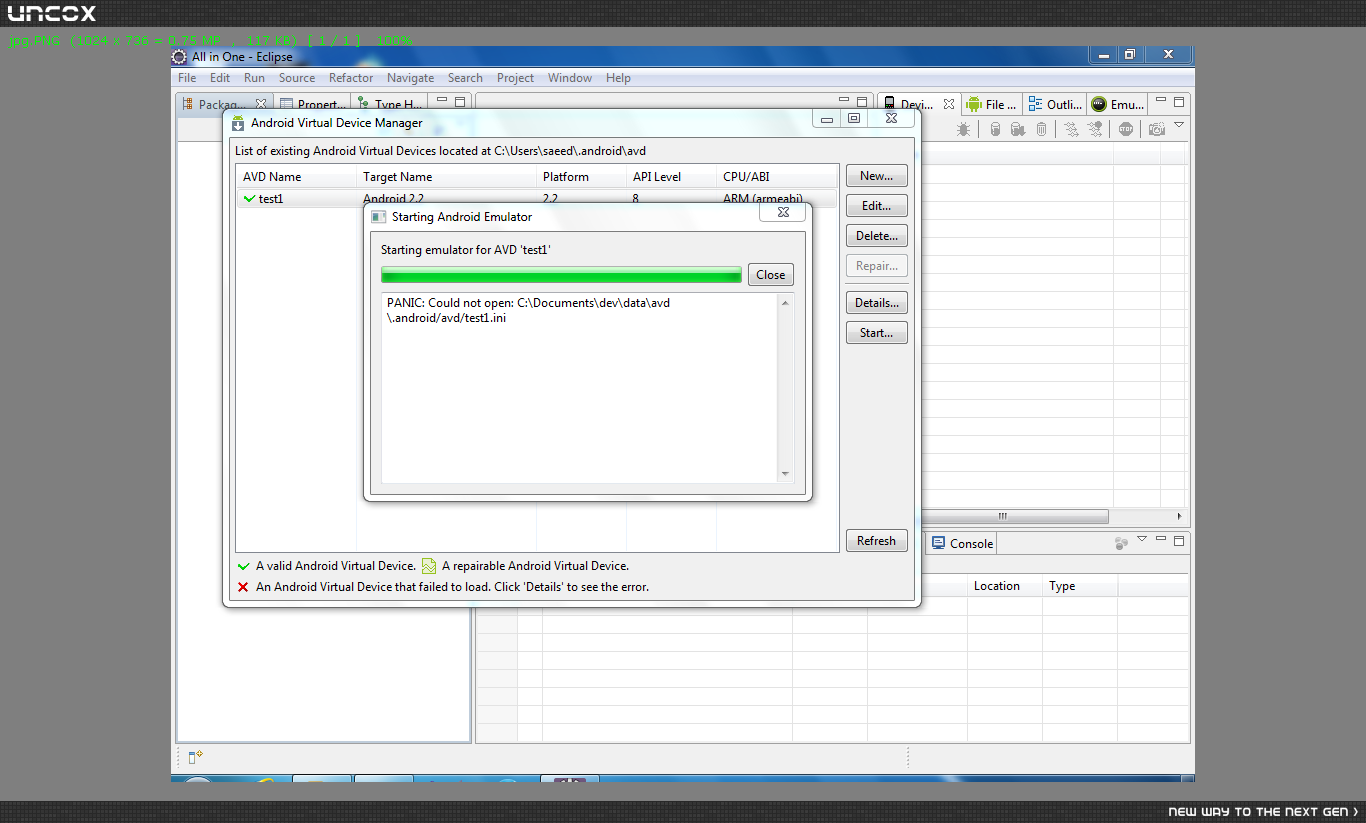Open the File menu
1366x823 pixels.
pyautogui.click(x=187, y=78)
